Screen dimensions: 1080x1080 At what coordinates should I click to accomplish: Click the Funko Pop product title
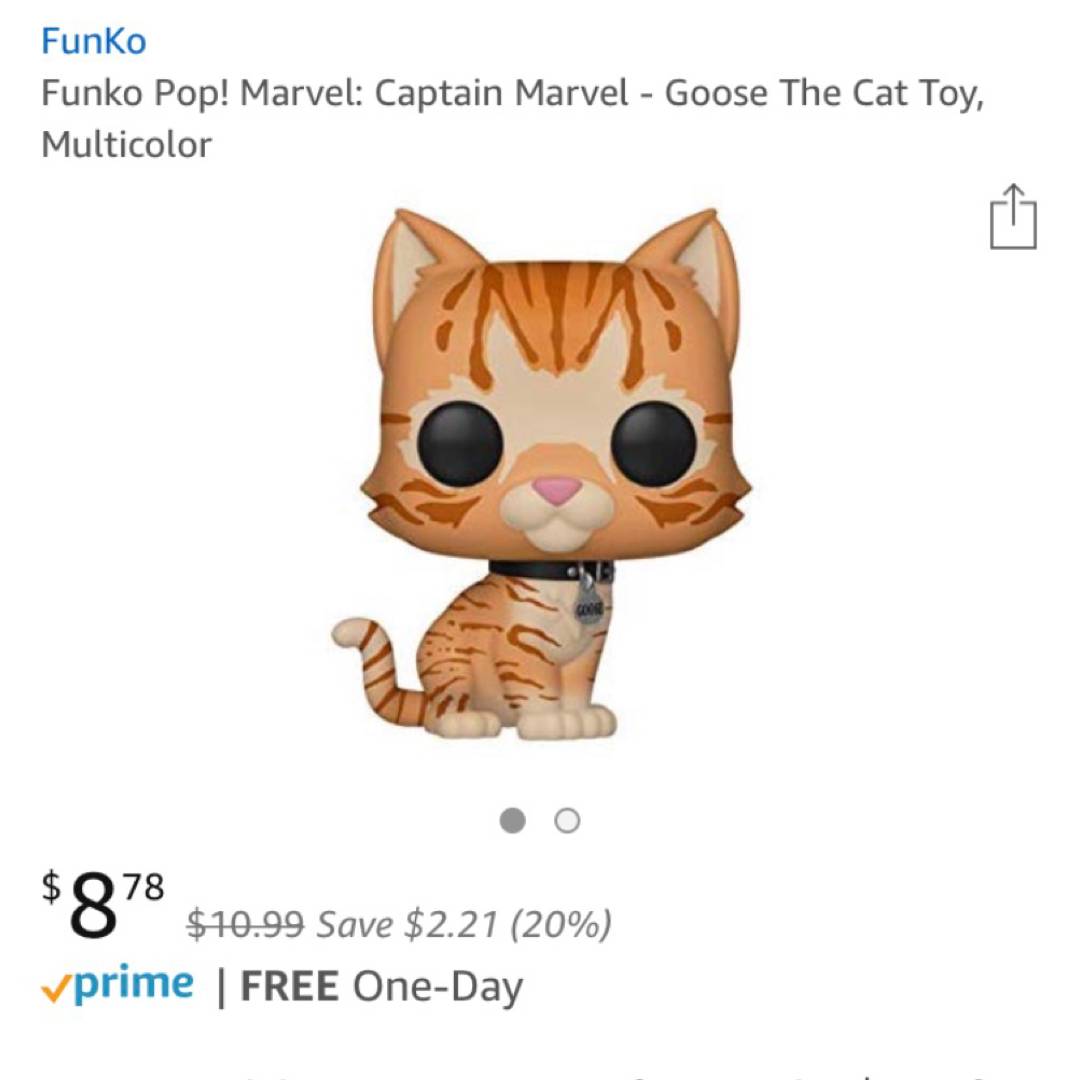tap(512, 94)
